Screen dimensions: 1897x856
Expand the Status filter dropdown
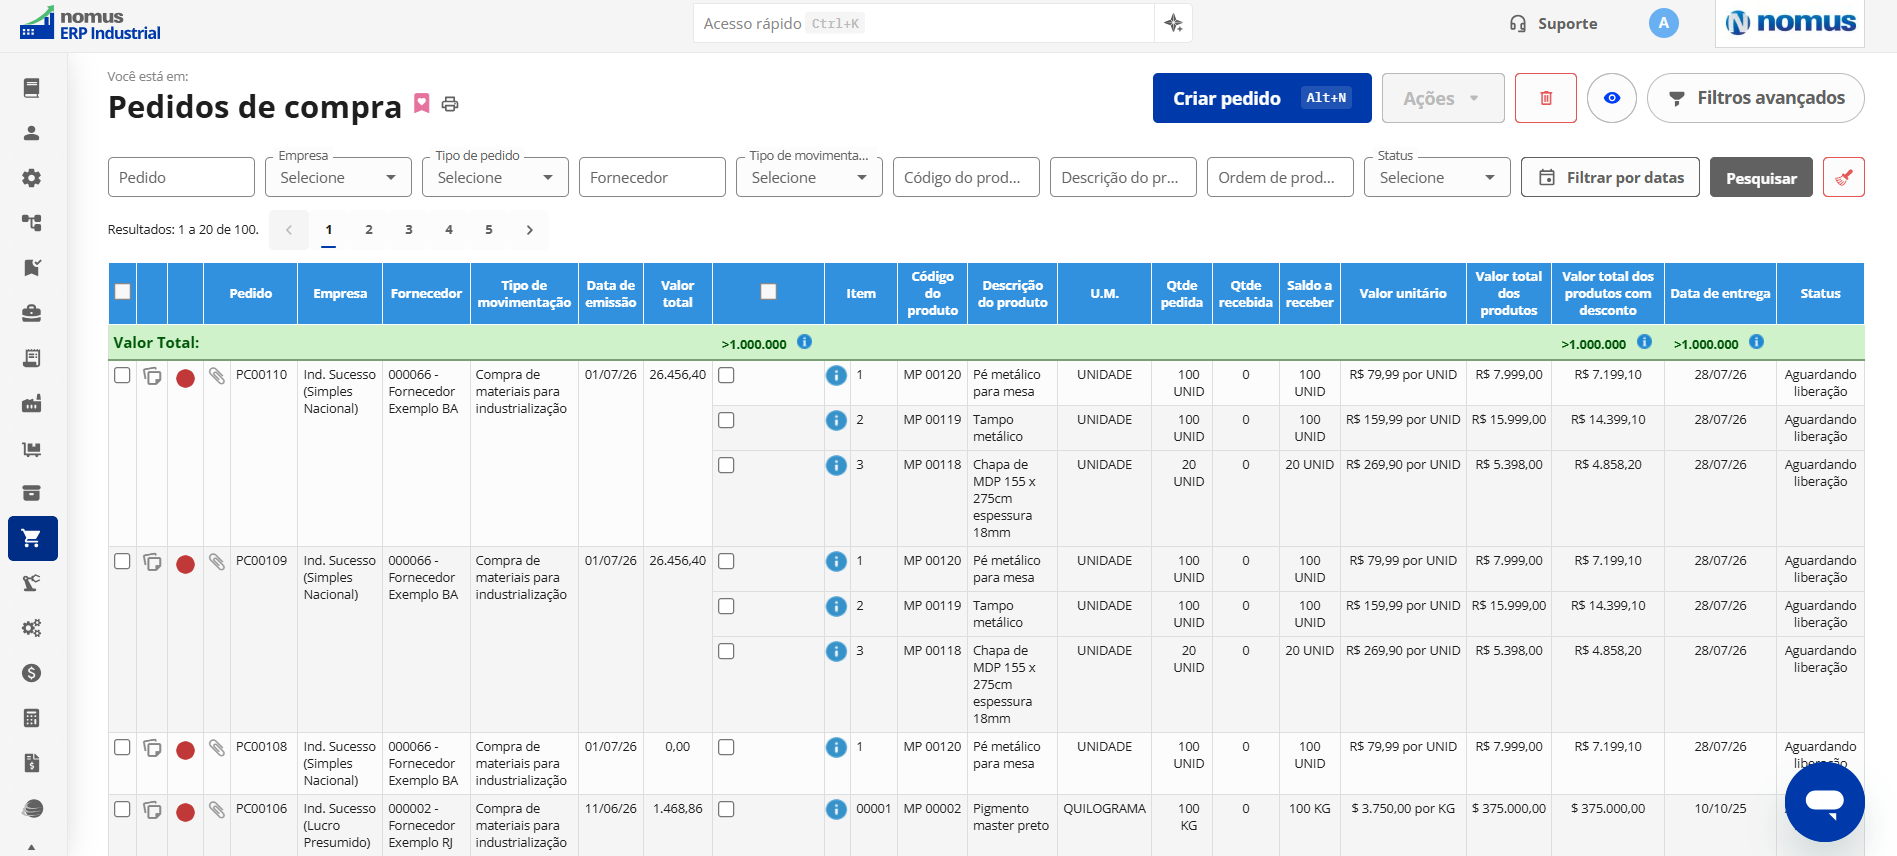click(x=1437, y=177)
